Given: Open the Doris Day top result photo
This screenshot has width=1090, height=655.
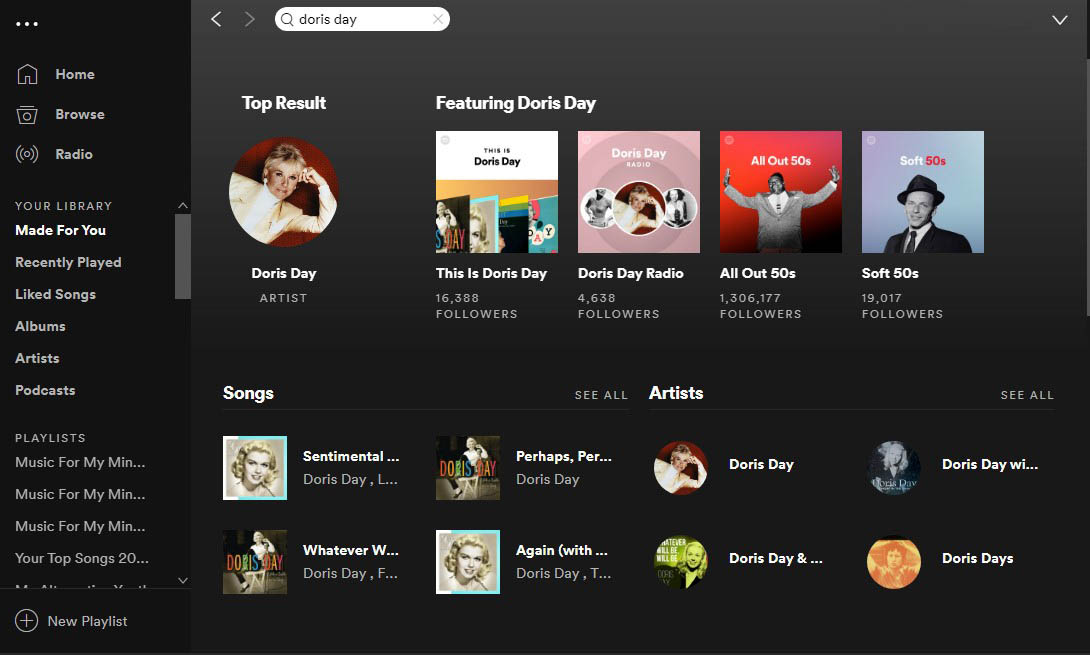Looking at the screenshot, I should (x=284, y=192).
